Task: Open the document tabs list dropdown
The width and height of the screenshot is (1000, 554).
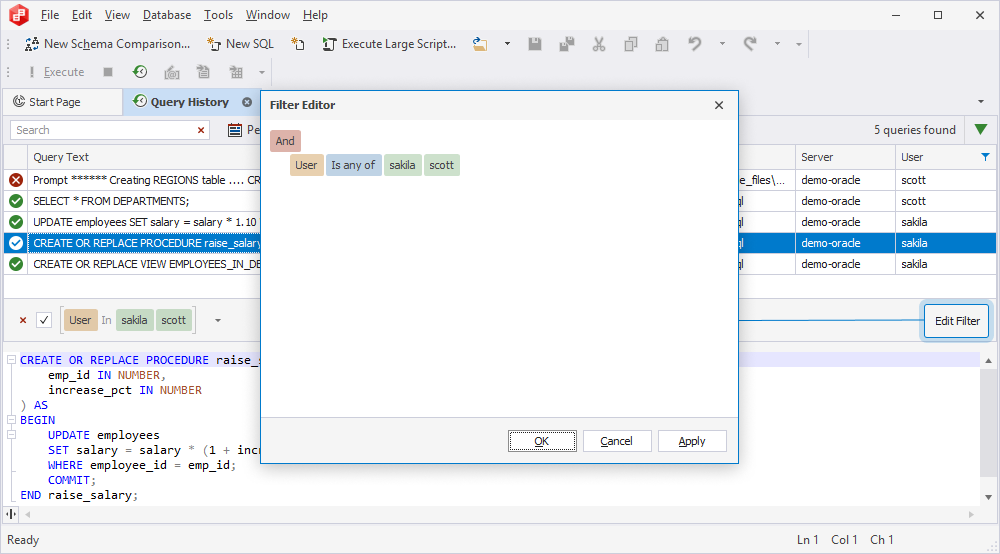Action: tap(981, 102)
